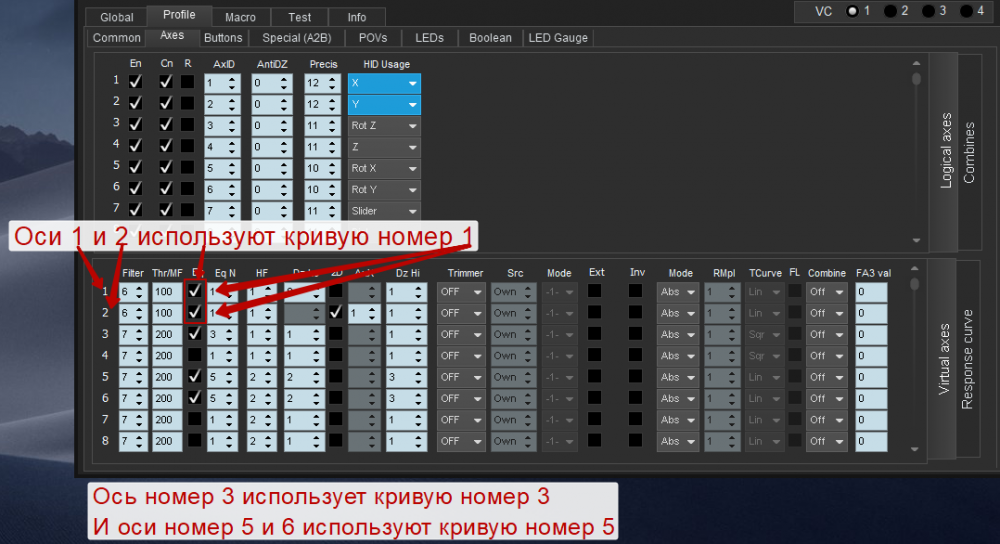Enable R checkbox for logical axis 1
1000x544 pixels.
click(187, 82)
